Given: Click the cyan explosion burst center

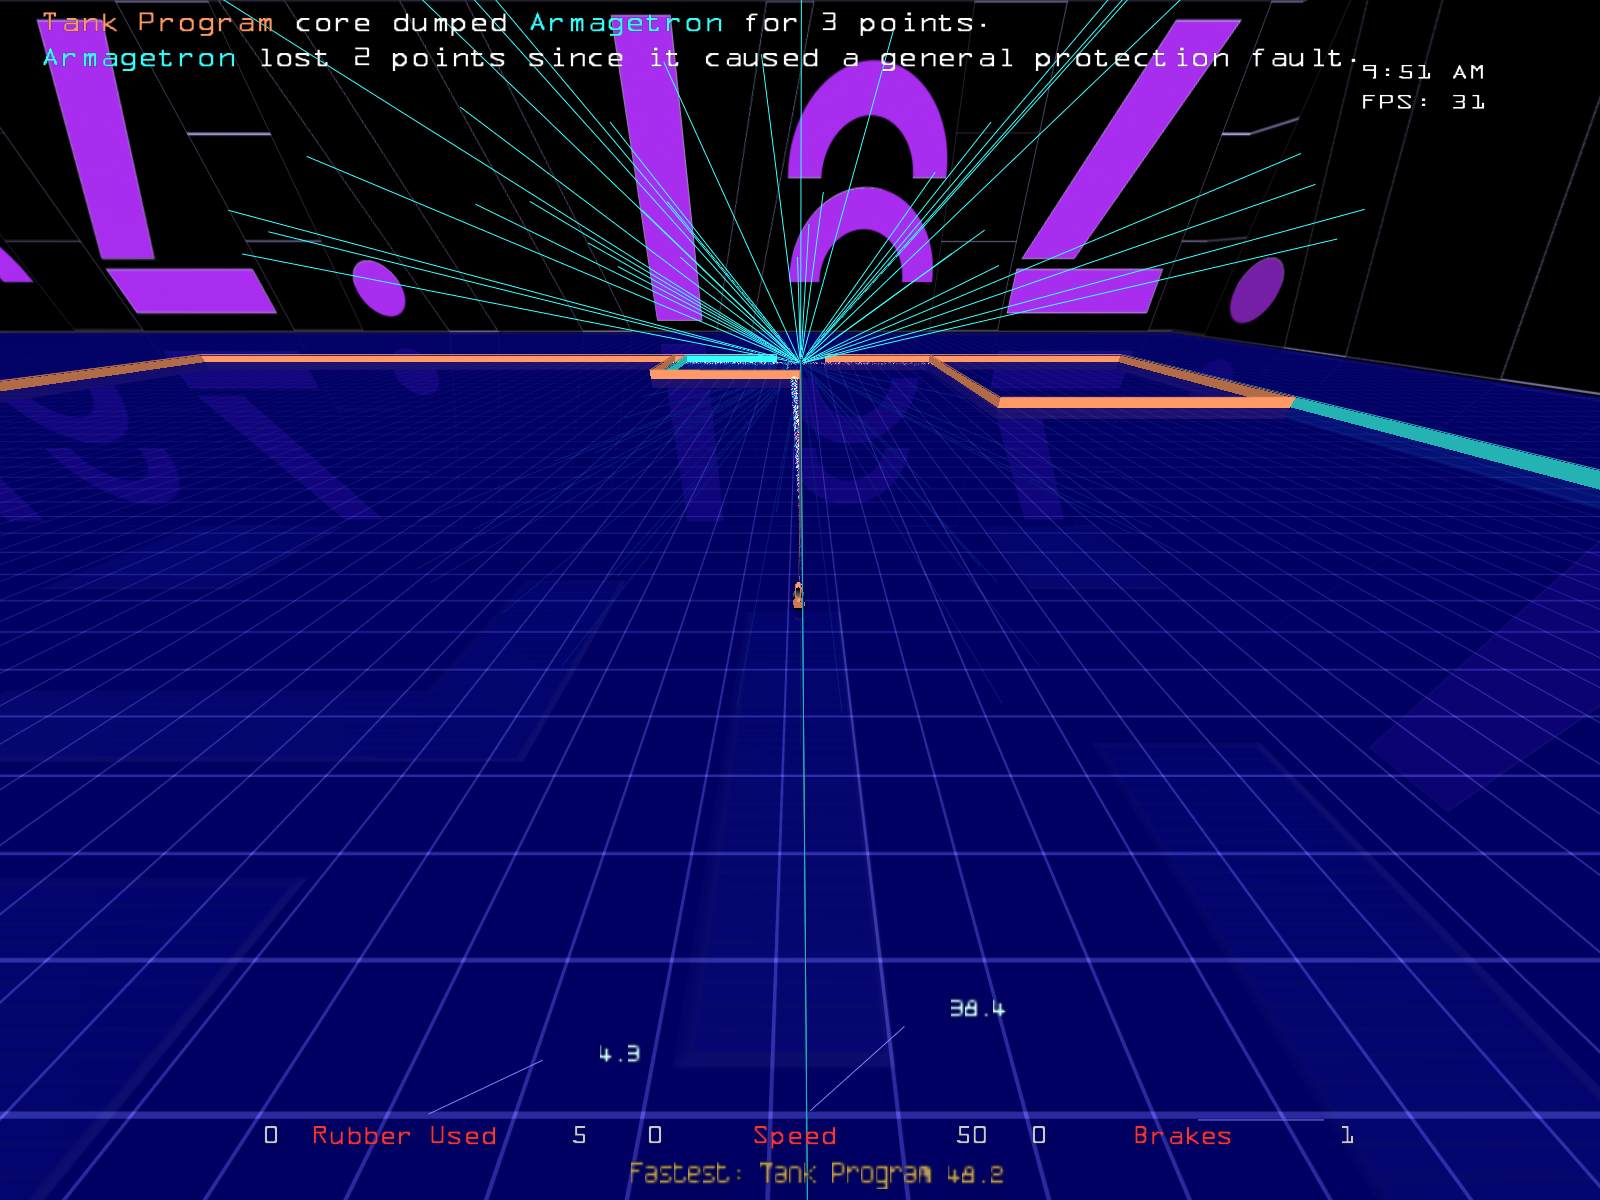Looking at the screenshot, I should pyautogui.click(x=801, y=361).
